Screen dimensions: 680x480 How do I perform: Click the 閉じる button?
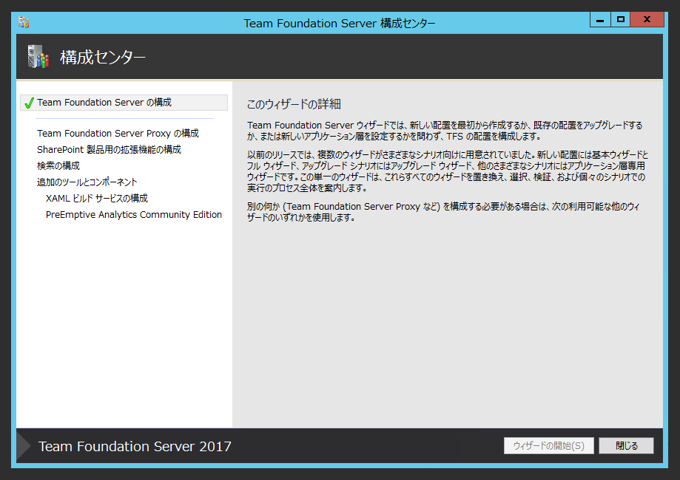point(626,446)
